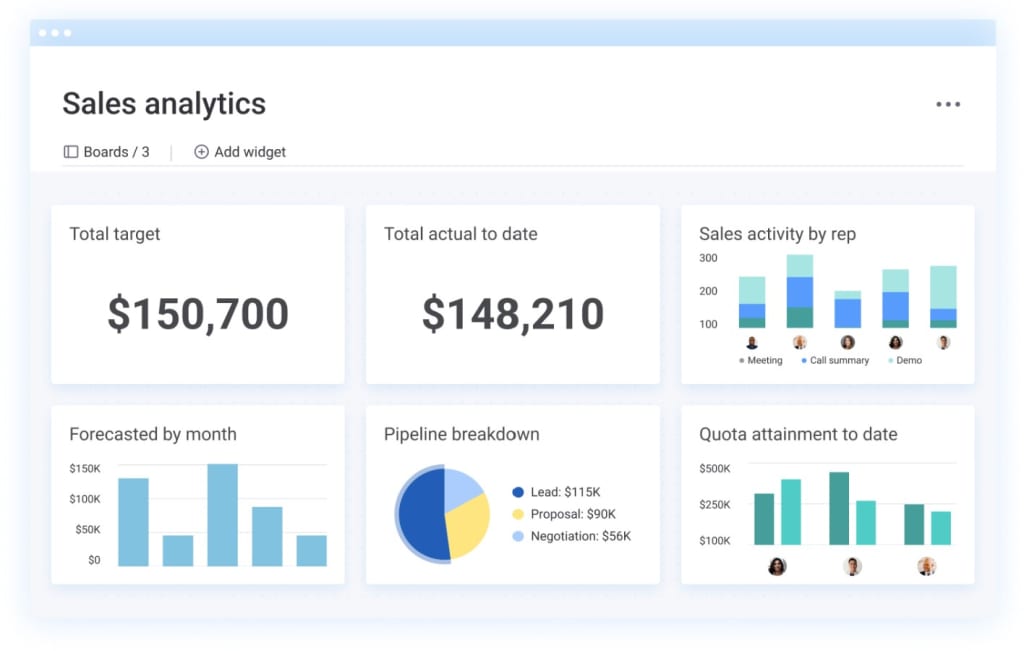Toggle the Demo legend entry

(x=905, y=360)
